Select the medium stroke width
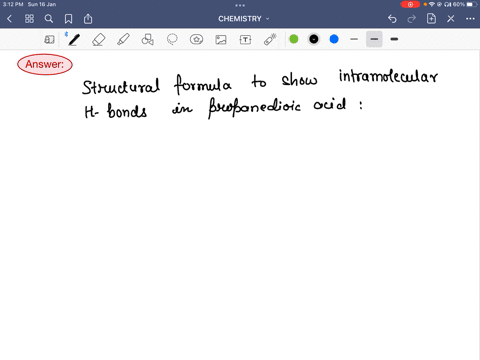The width and height of the screenshot is (480, 360). (x=374, y=39)
